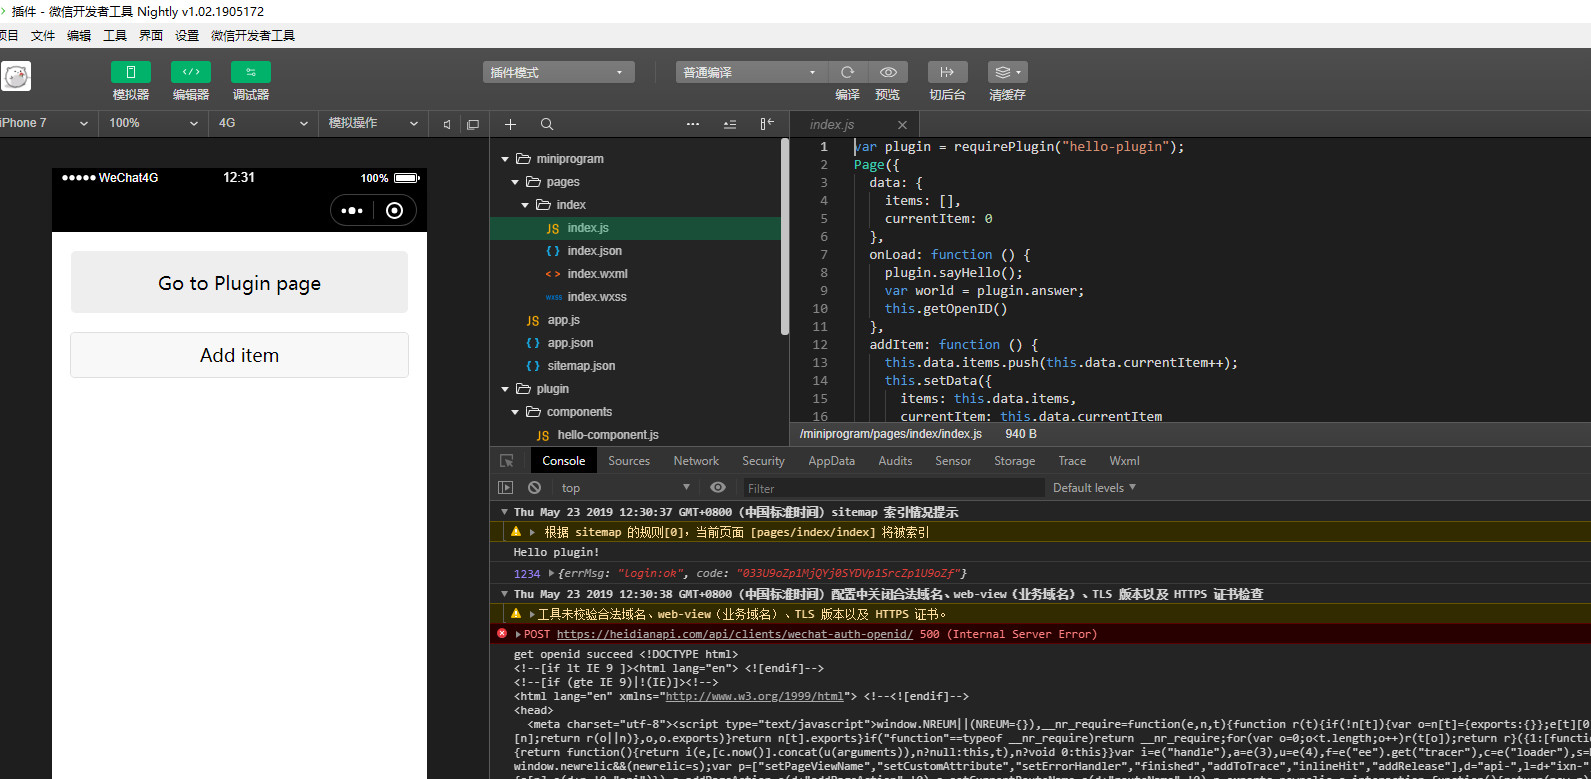Open the 100% zoom dropdown
The width and height of the screenshot is (1591, 779).
[154, 123]
